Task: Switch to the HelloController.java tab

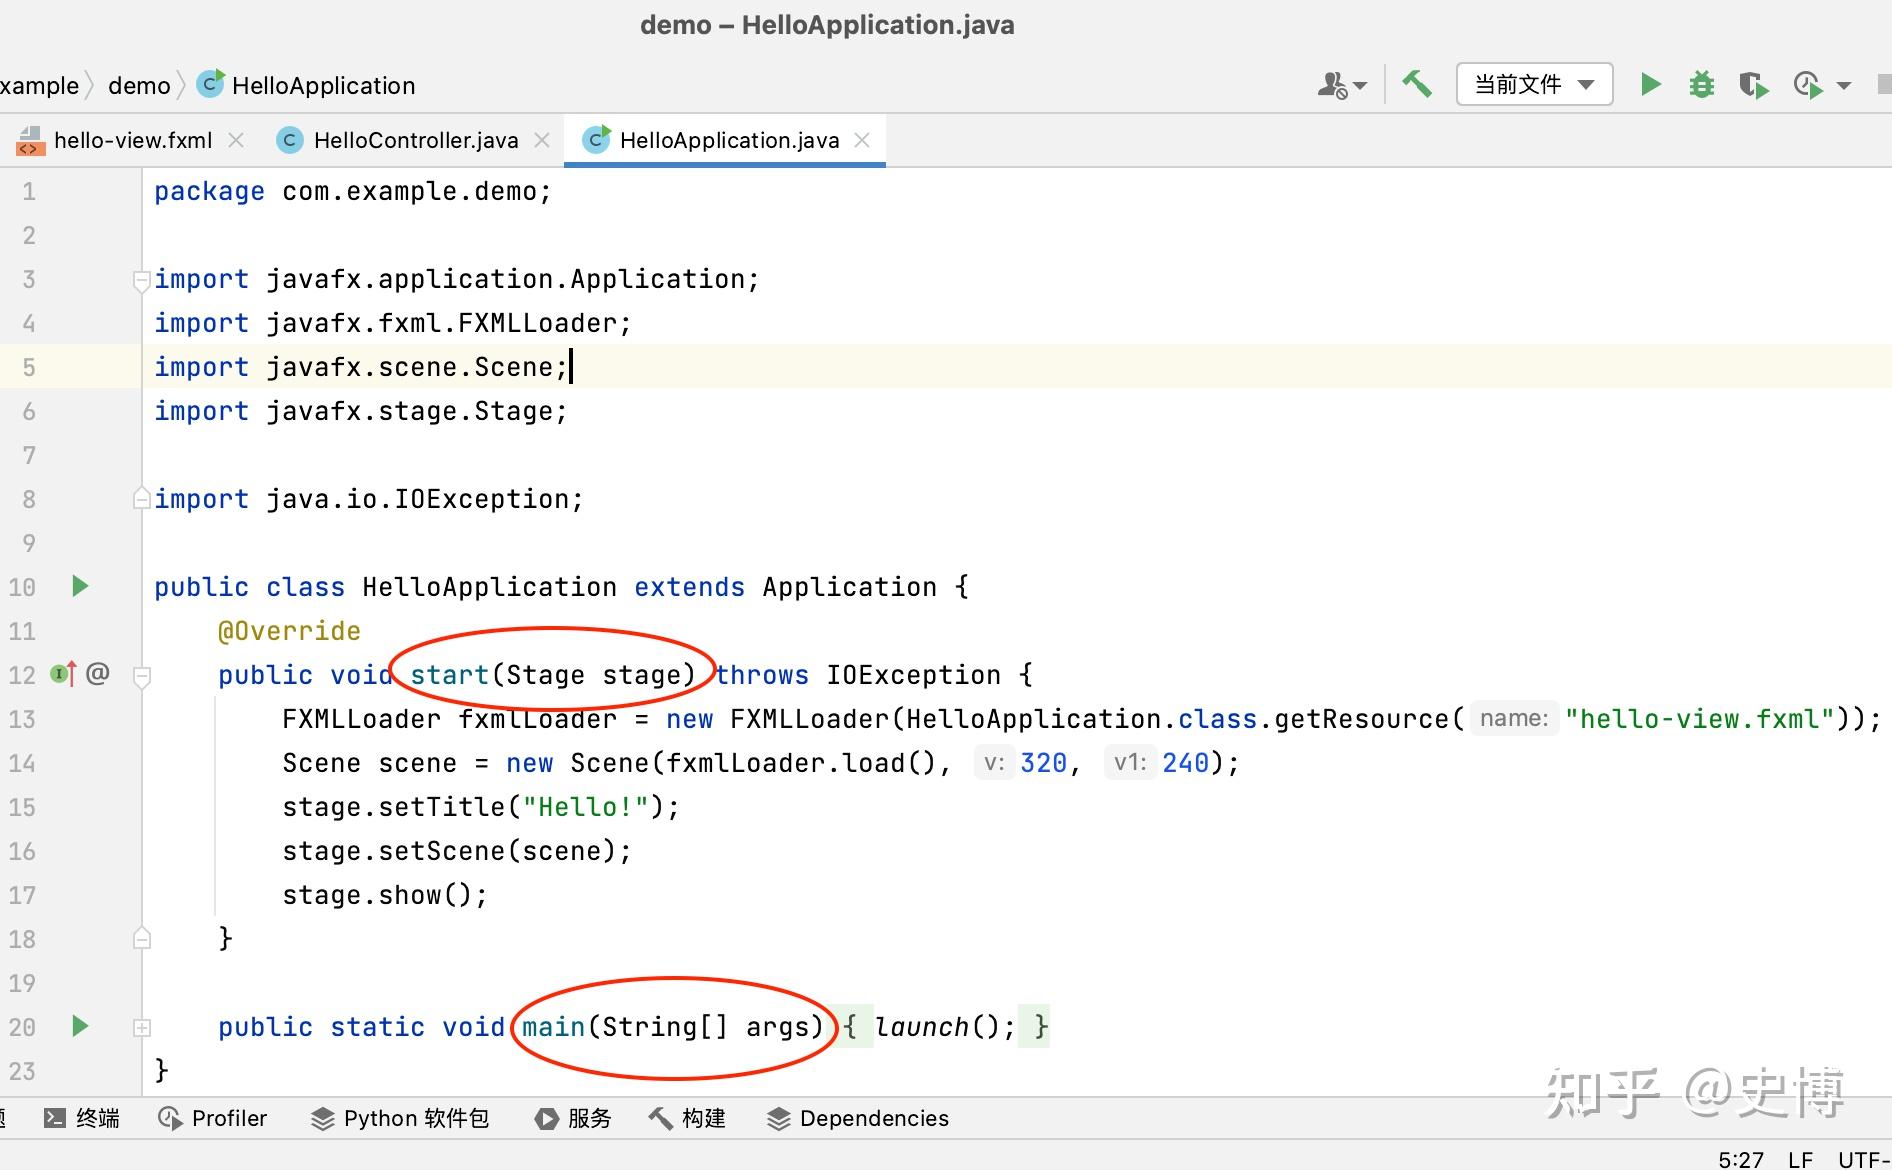Action: click(x=415, y=140)
